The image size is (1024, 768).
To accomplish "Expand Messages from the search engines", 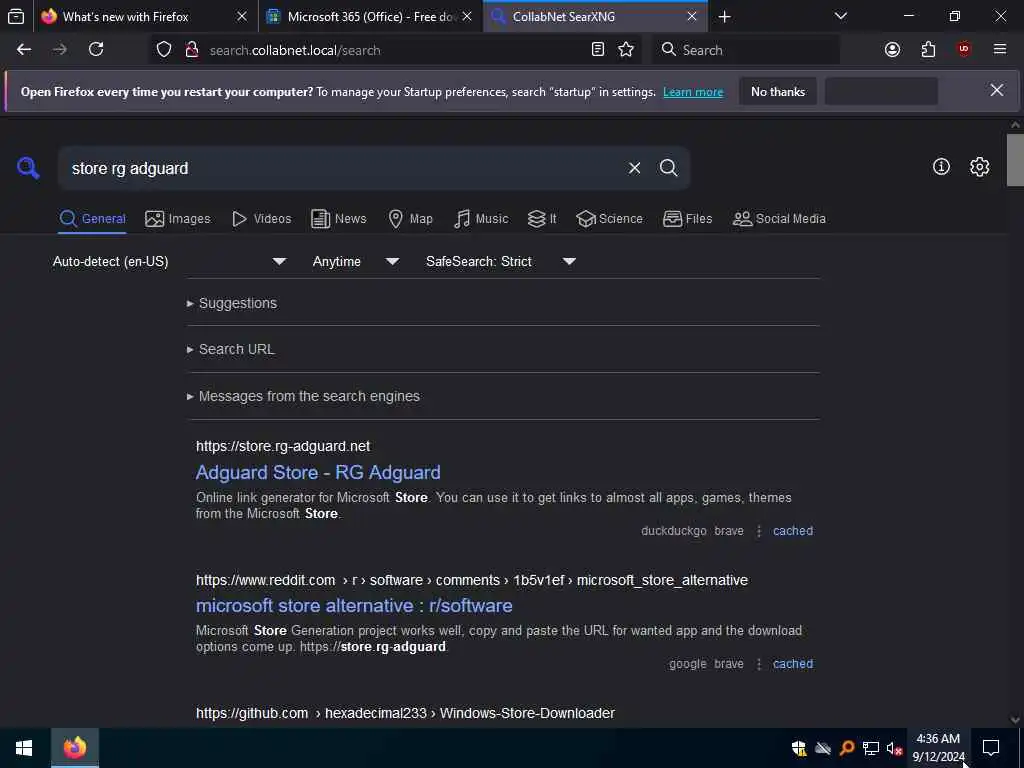I will pos(303,396).
